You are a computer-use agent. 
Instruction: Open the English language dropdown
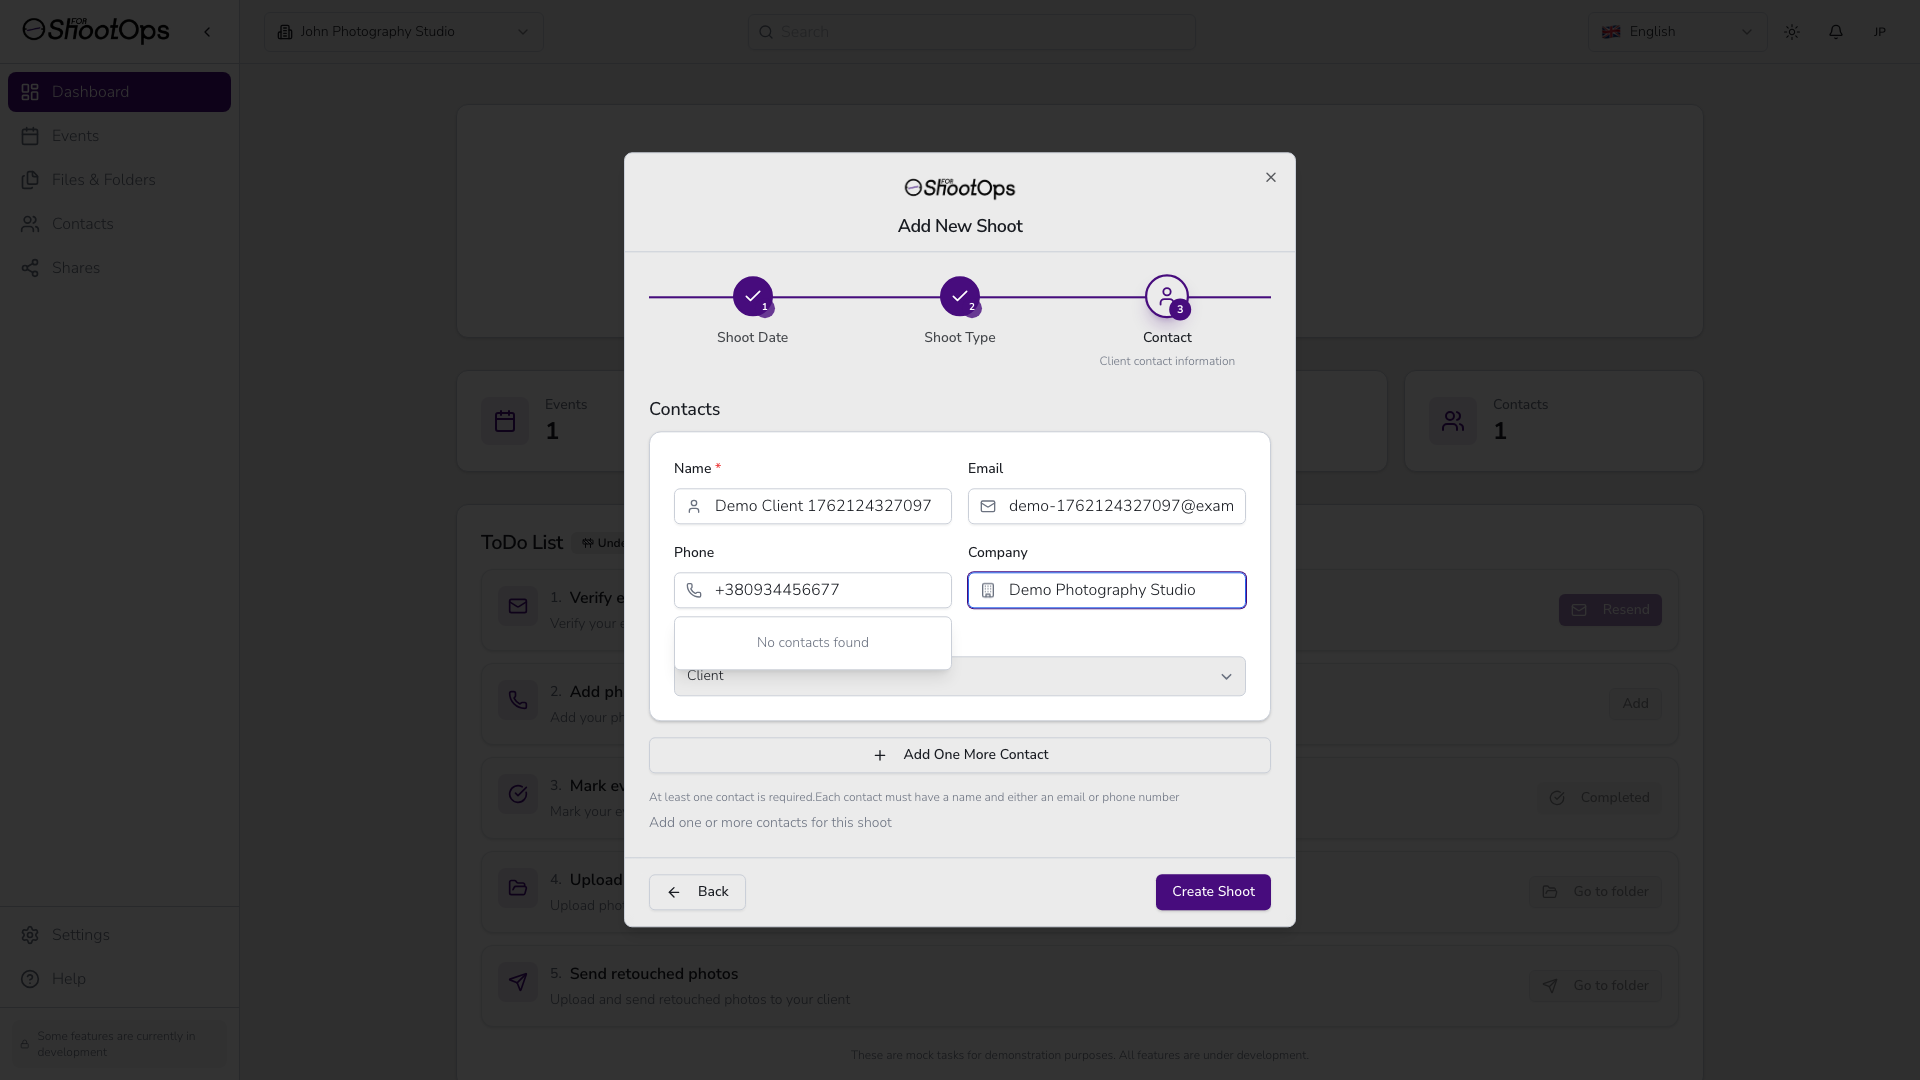1676,32
